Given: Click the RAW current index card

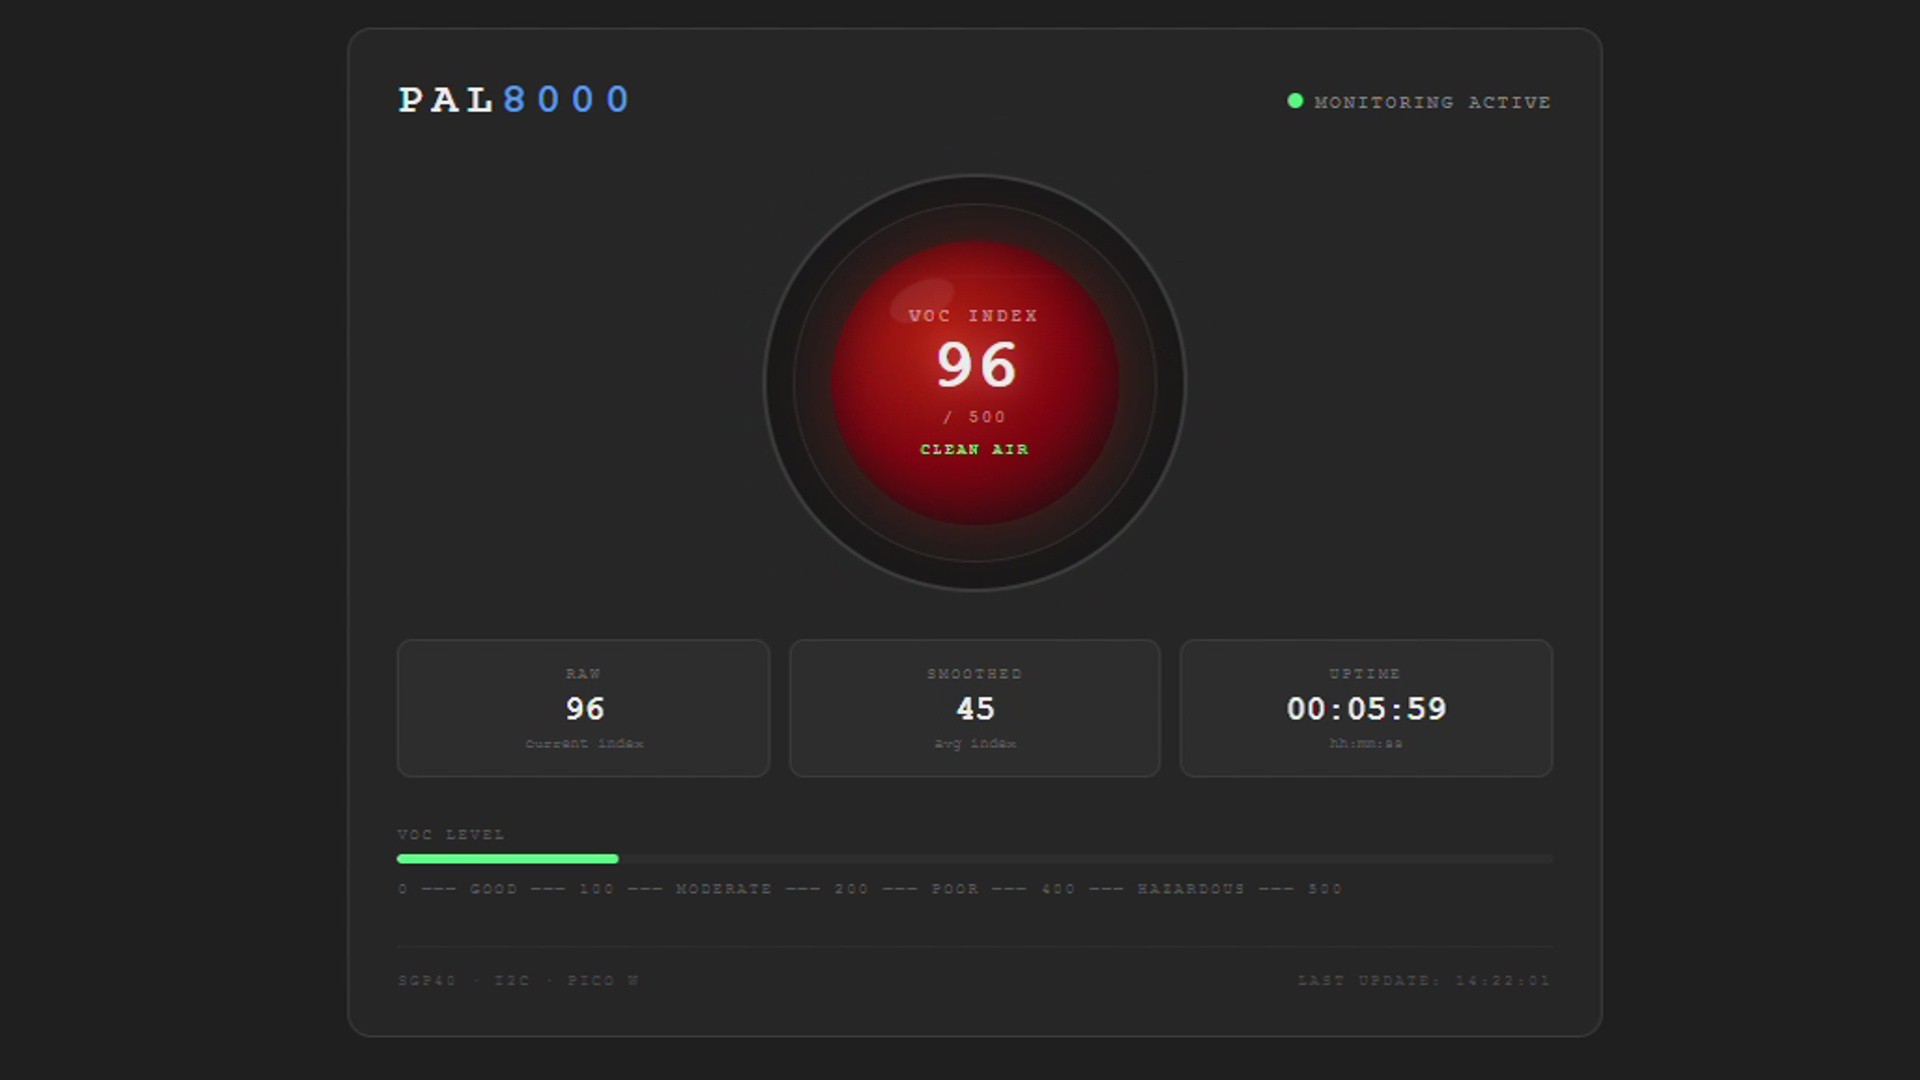Looking at the screenshot, I should [x=583, y=708].
